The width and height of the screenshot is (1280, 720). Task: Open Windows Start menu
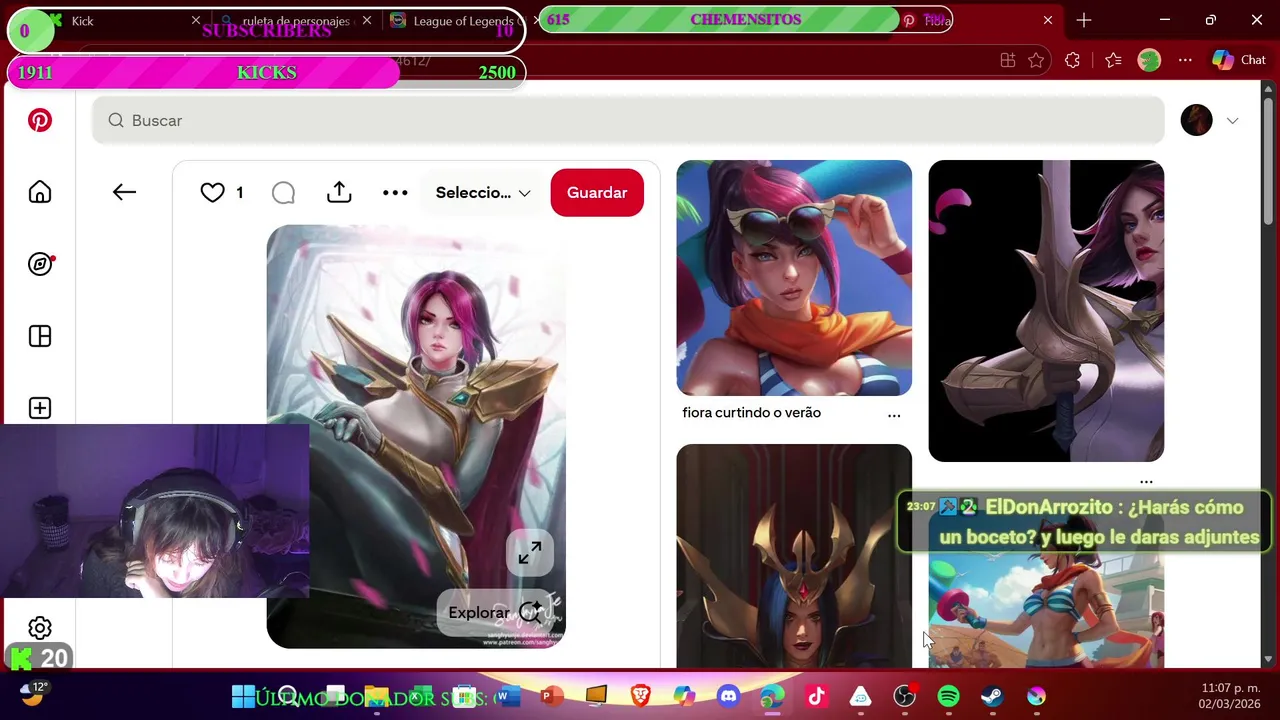pos(243,696)
